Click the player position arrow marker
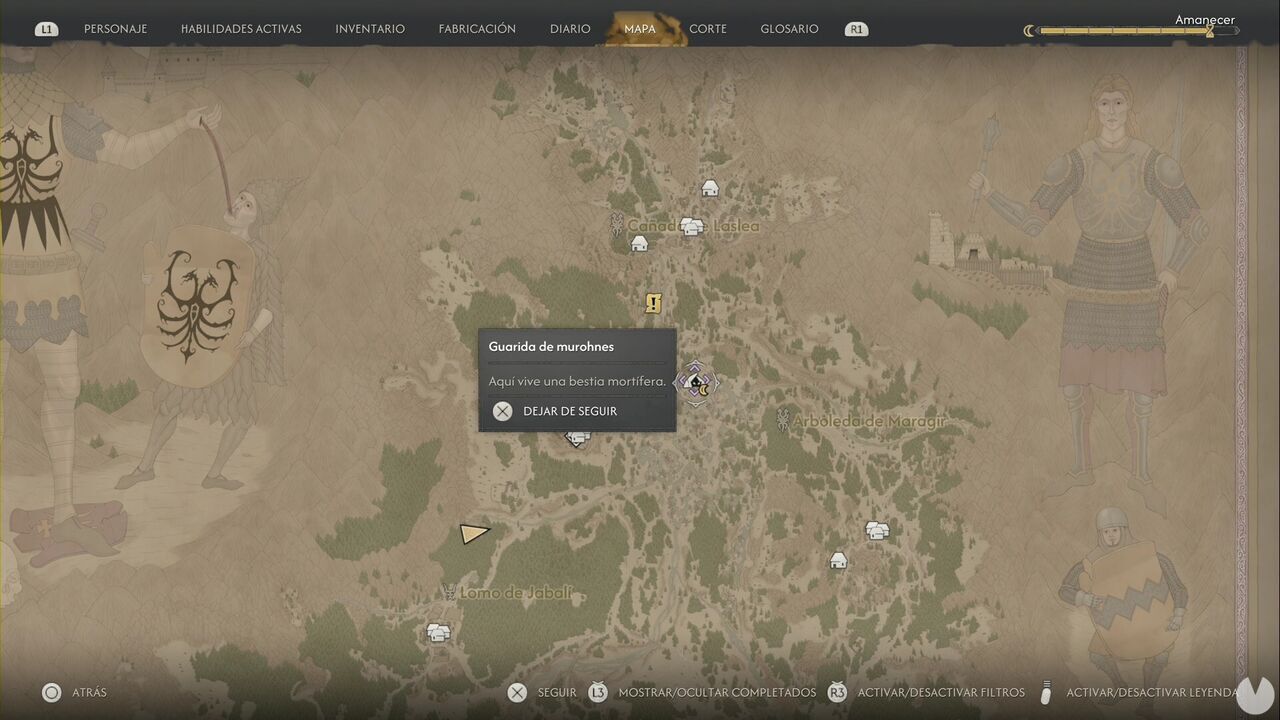1280x720 pixels. click(473, 533)
